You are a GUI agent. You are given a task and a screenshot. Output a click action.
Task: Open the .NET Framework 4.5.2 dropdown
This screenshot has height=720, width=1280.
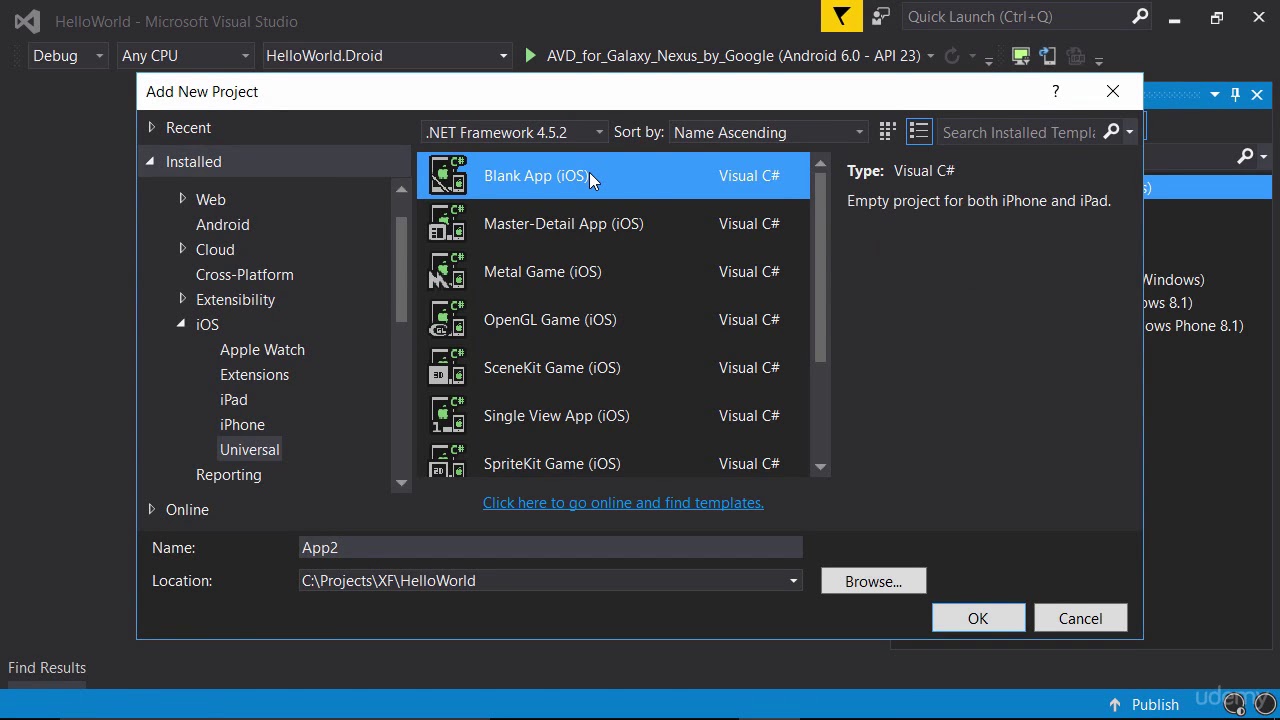click(x=514, y=132)
